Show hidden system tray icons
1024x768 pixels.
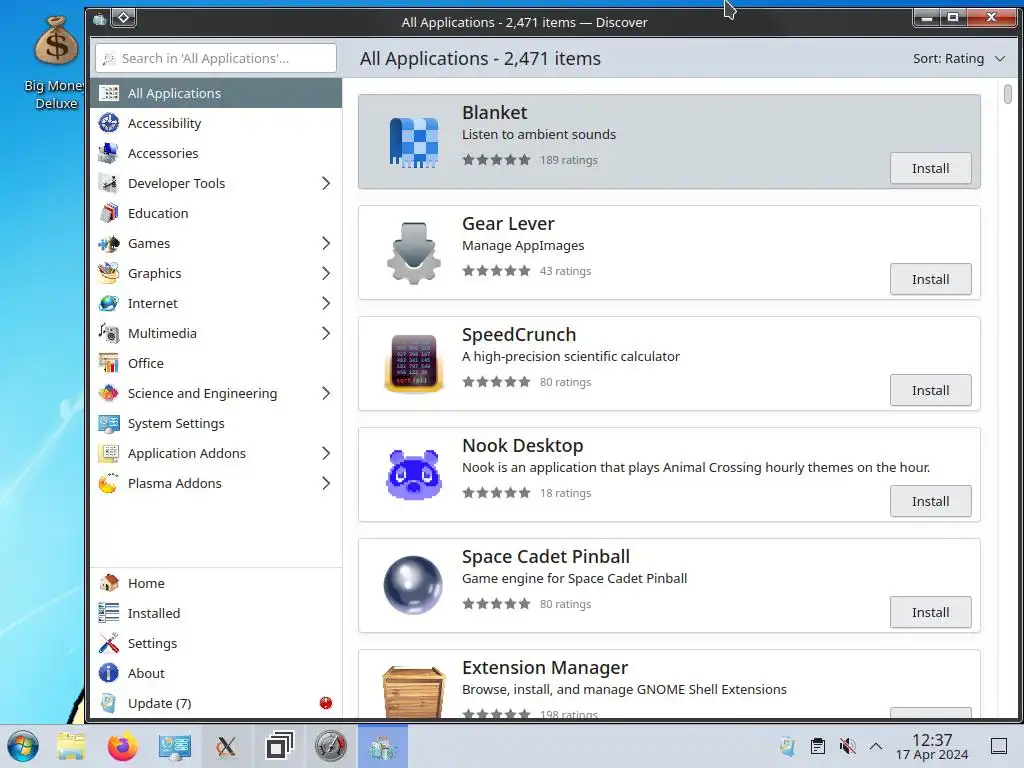(x=876, y=746)
